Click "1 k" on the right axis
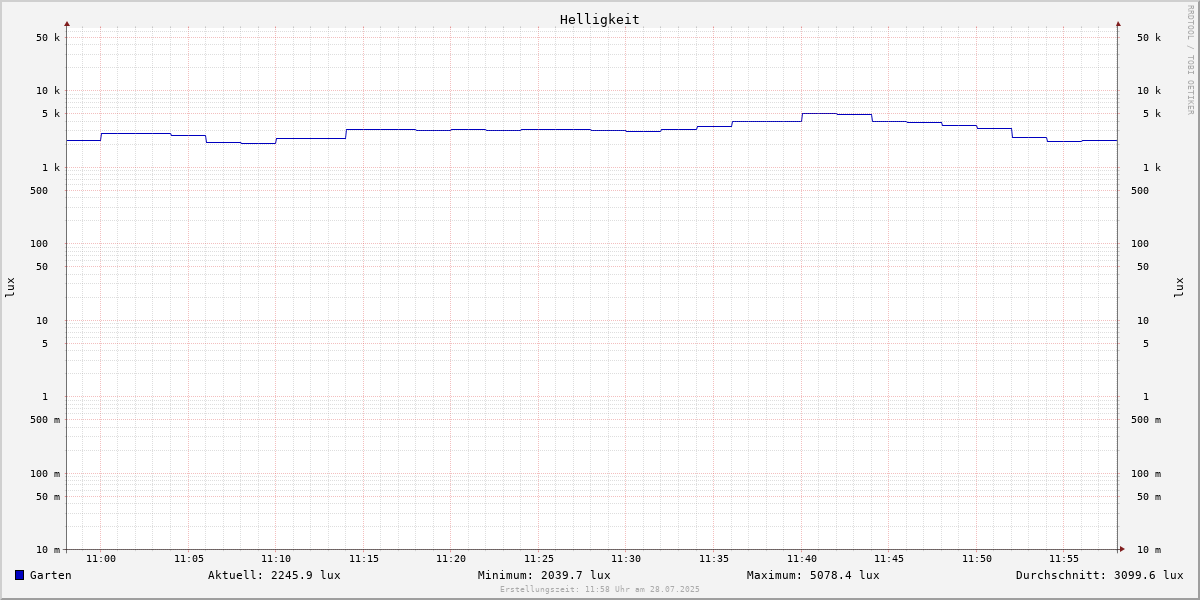The width and height of the screenshot is (1200, 600). point(1152,168)
